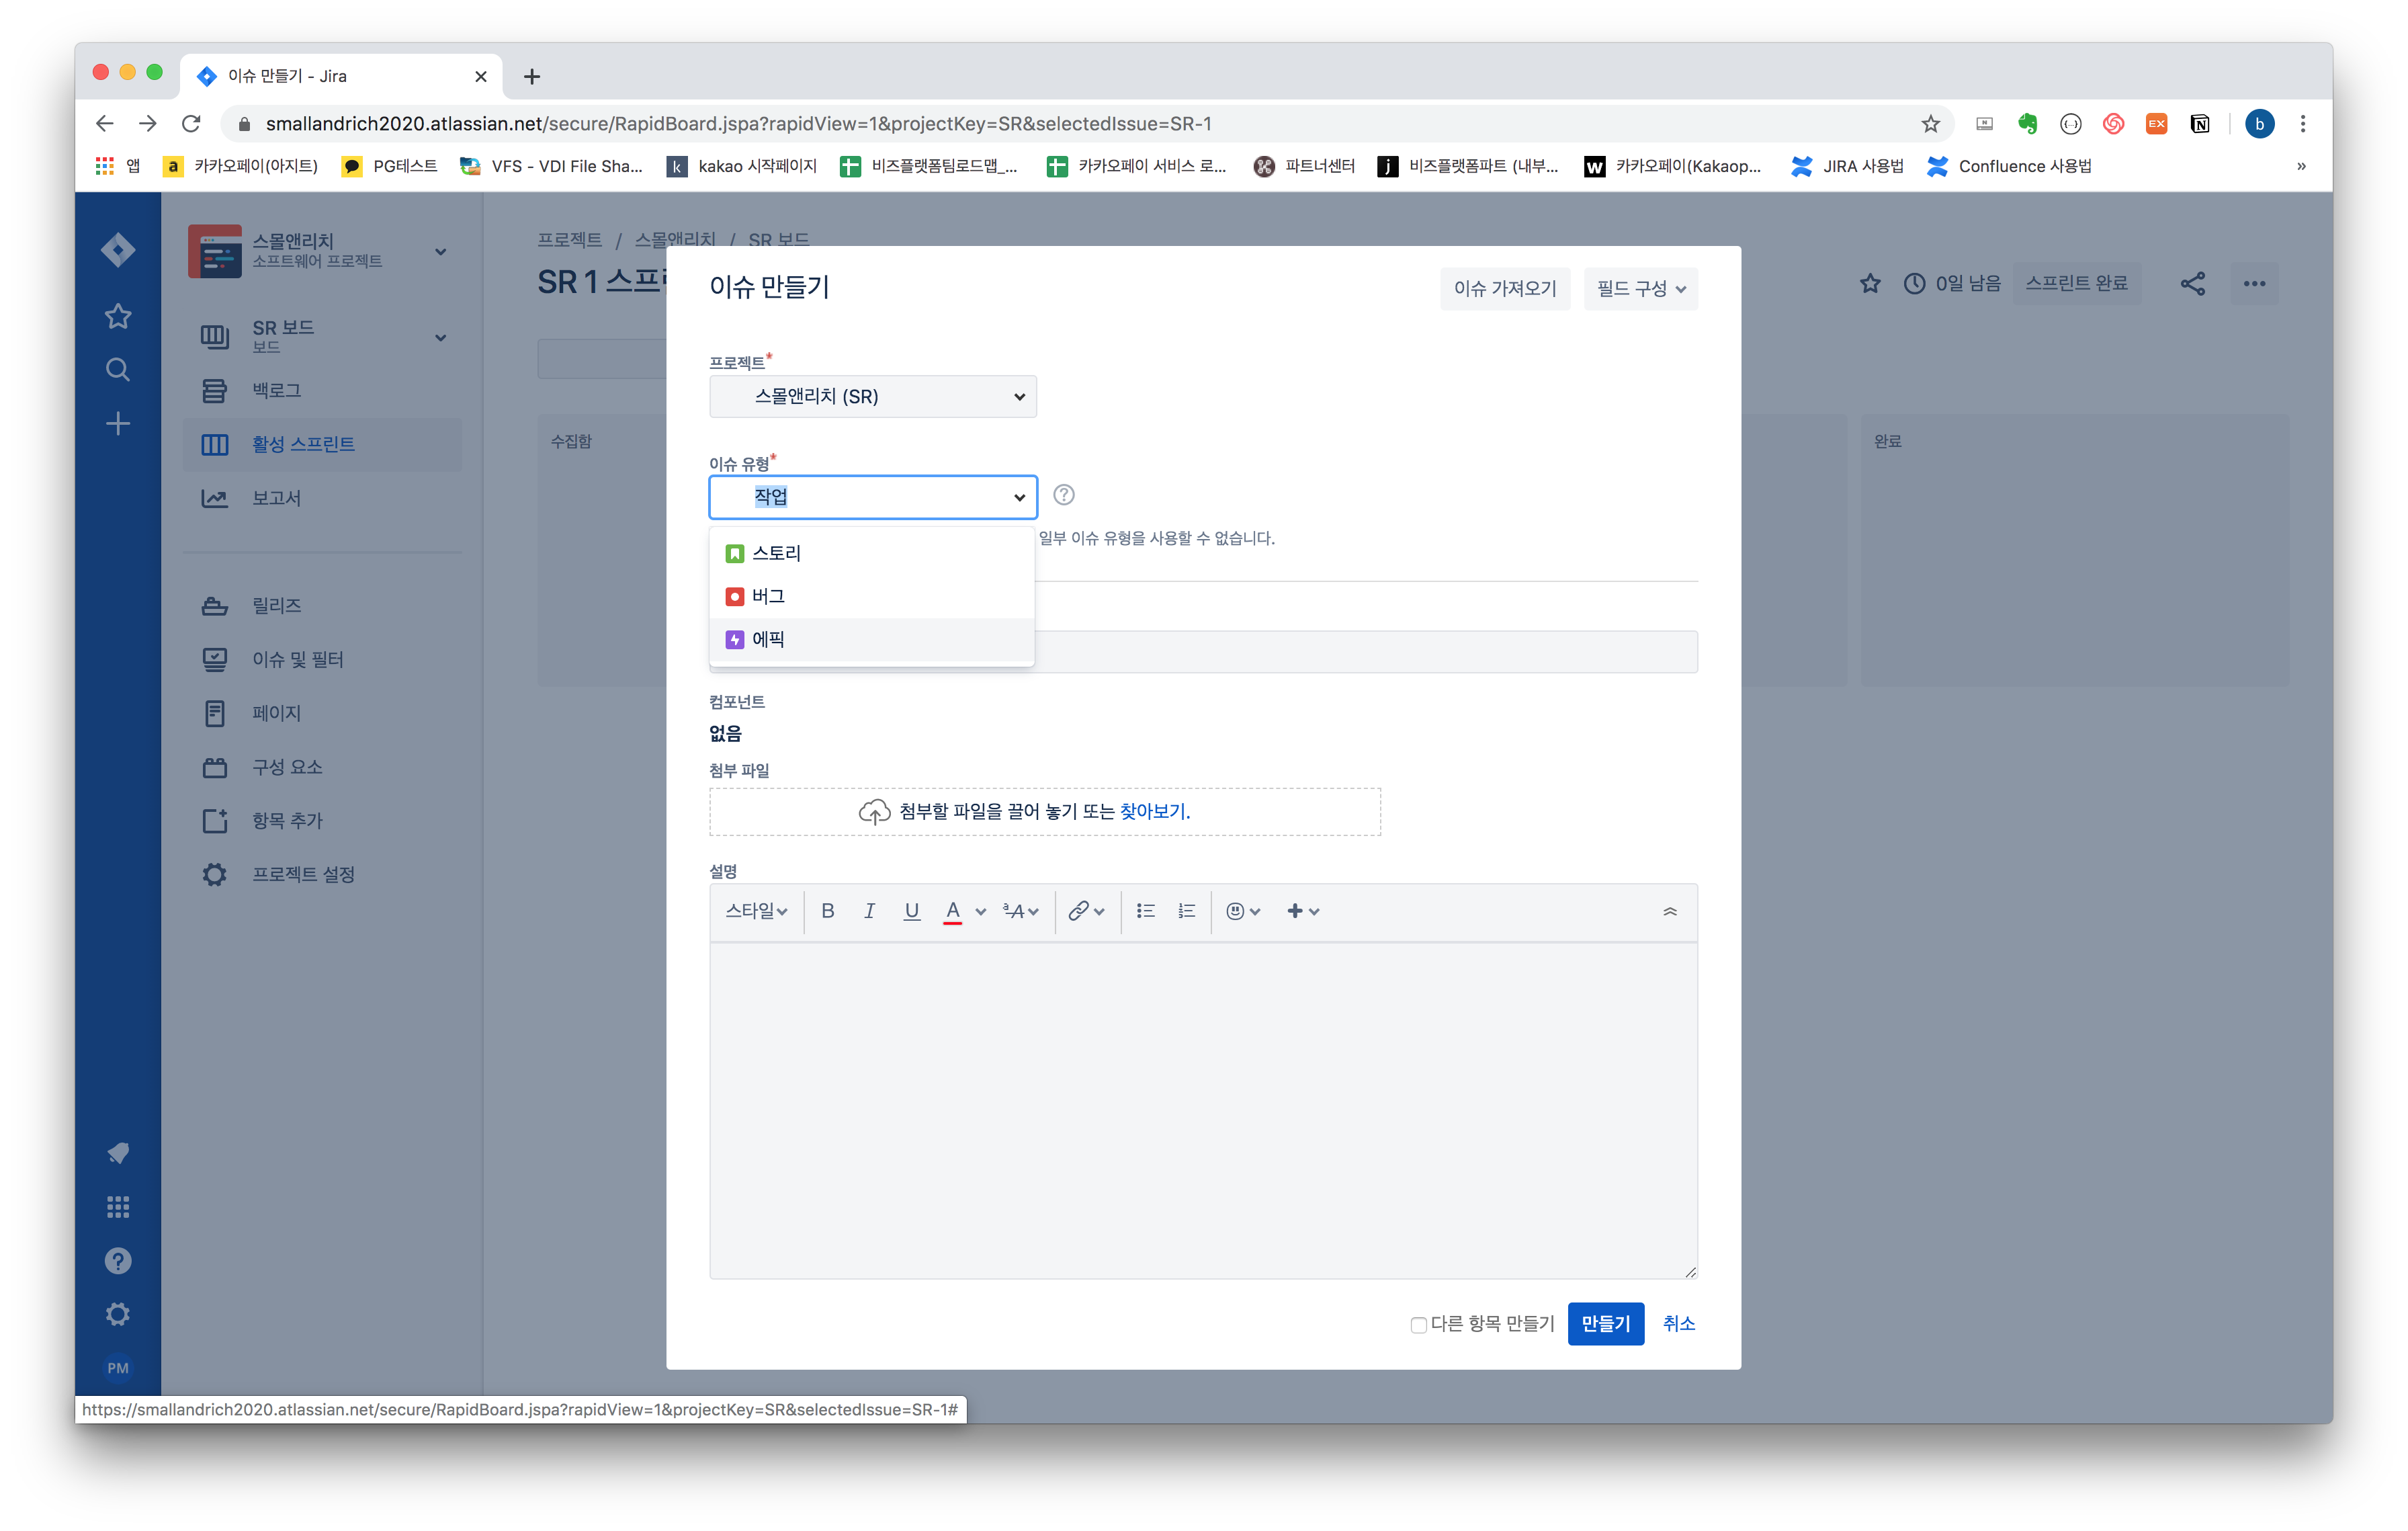Select 에픽 from the issue type list
Image resolution: width=2408 pixels, height=1531 pixels.
(768, 640)
